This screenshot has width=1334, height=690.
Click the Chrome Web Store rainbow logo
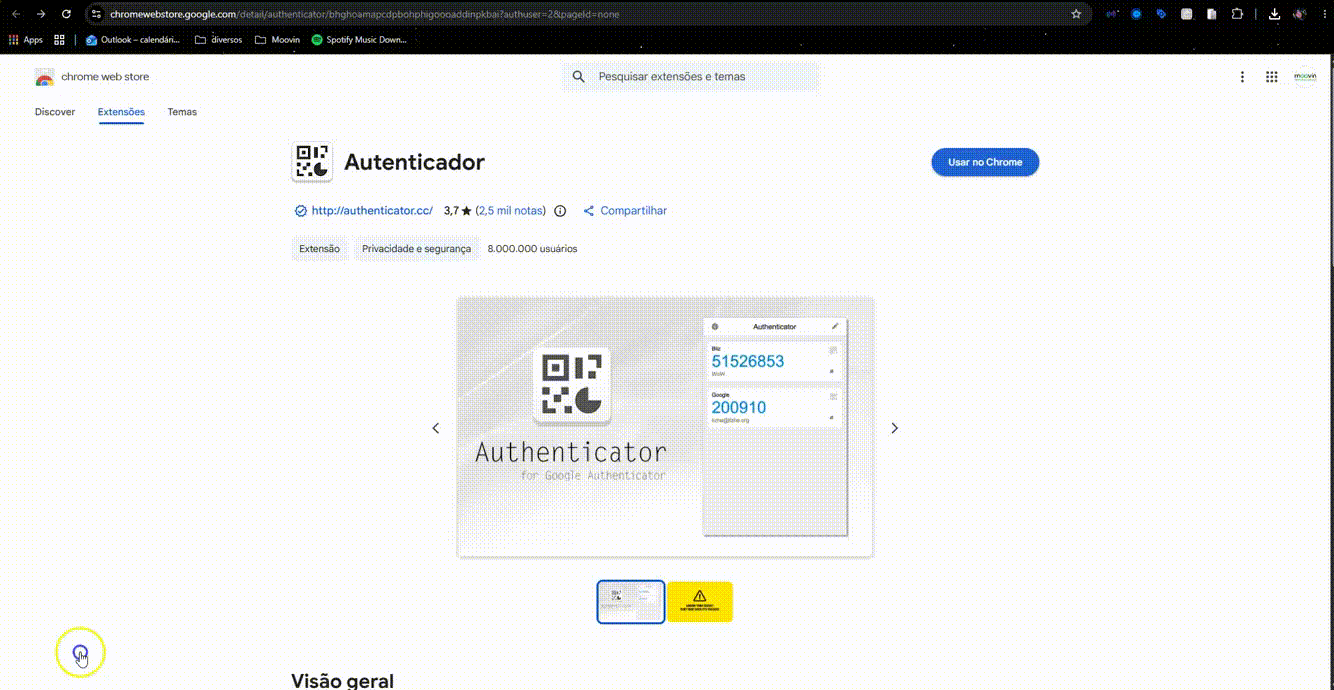coord(44,77)
